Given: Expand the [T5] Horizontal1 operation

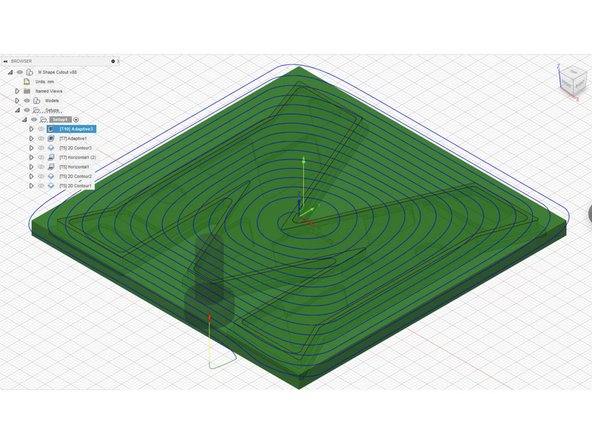Looking at the screenshot, I should pos(31,167).
